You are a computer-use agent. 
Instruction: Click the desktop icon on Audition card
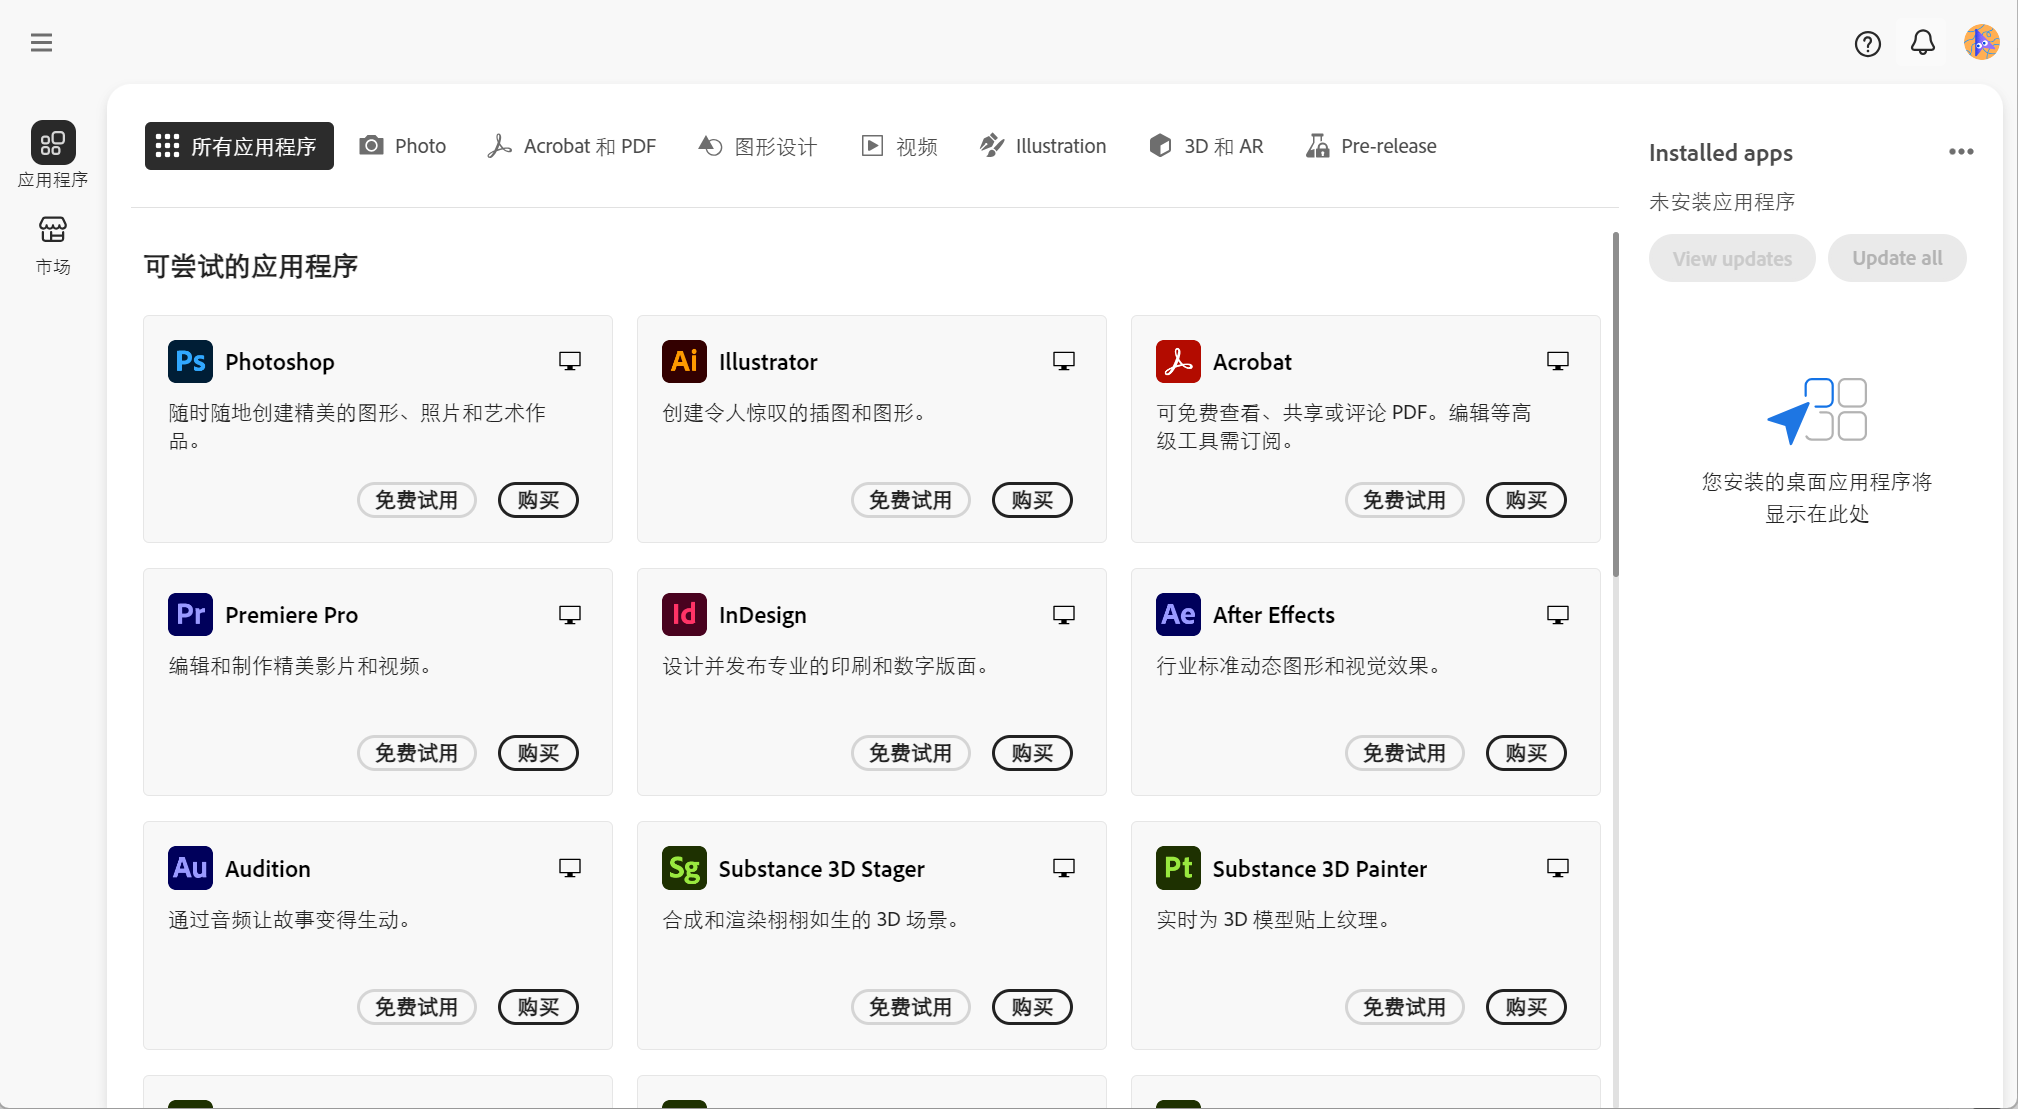[570, 868]
